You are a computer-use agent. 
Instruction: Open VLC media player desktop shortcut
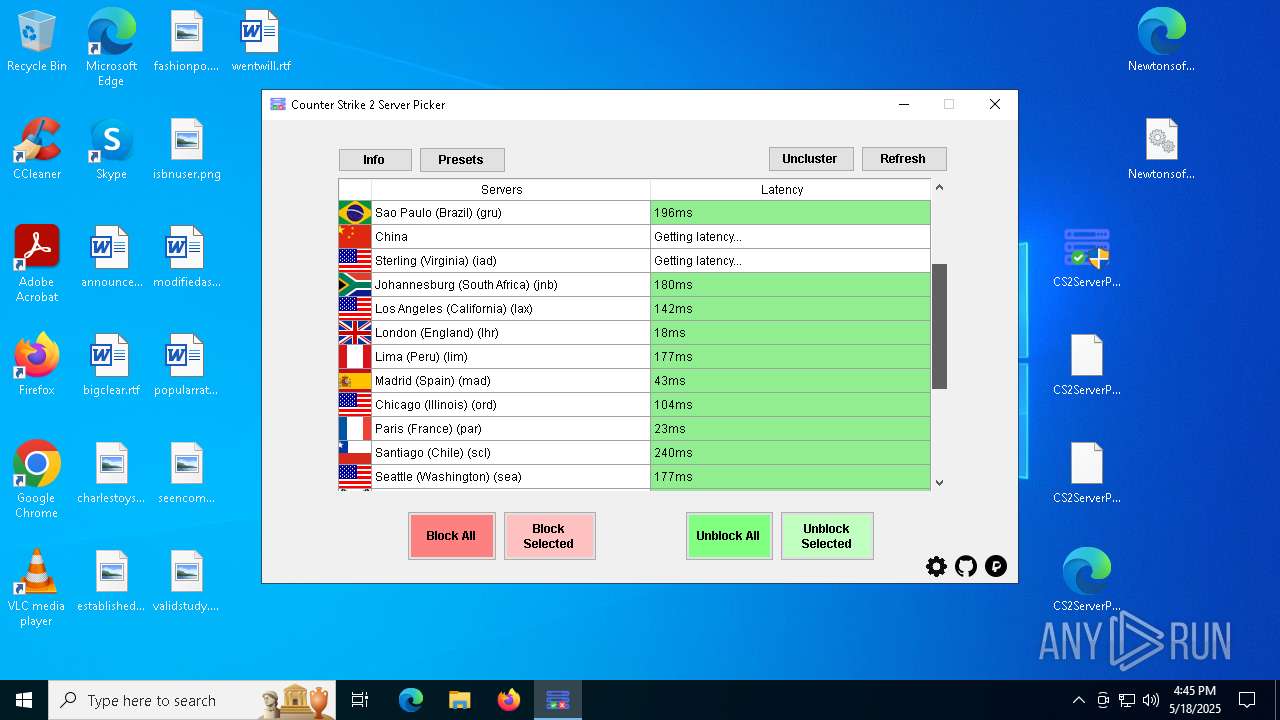[x=37, y=587]
